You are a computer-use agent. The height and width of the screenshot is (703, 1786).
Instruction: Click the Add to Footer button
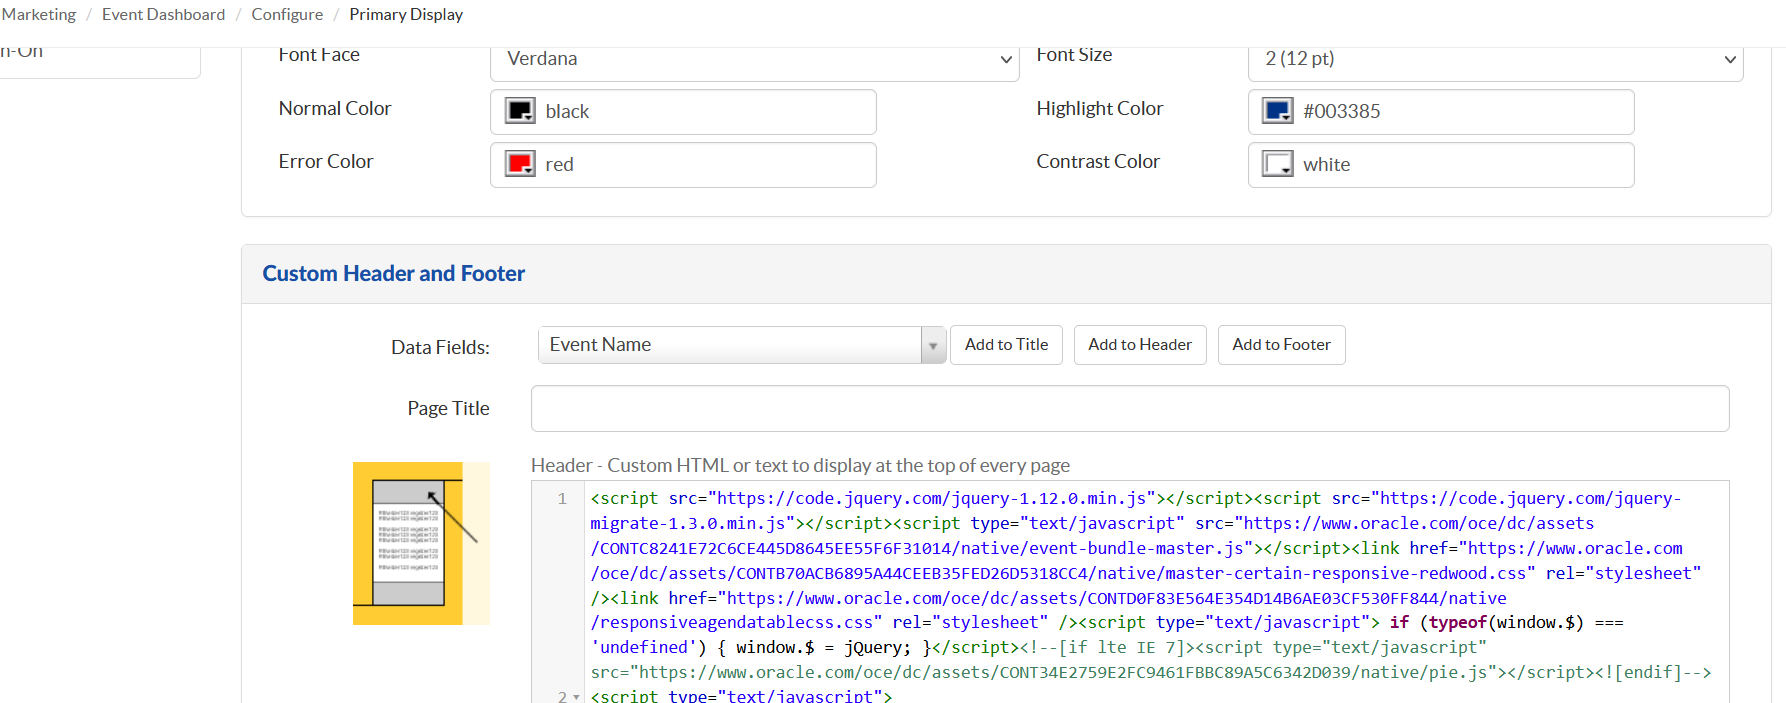pos(1281,345)
